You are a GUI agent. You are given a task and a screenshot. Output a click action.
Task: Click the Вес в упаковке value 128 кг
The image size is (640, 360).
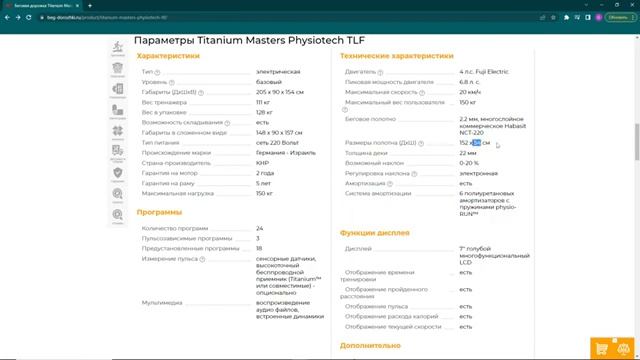pyautogui.click(x=264, y=113)
